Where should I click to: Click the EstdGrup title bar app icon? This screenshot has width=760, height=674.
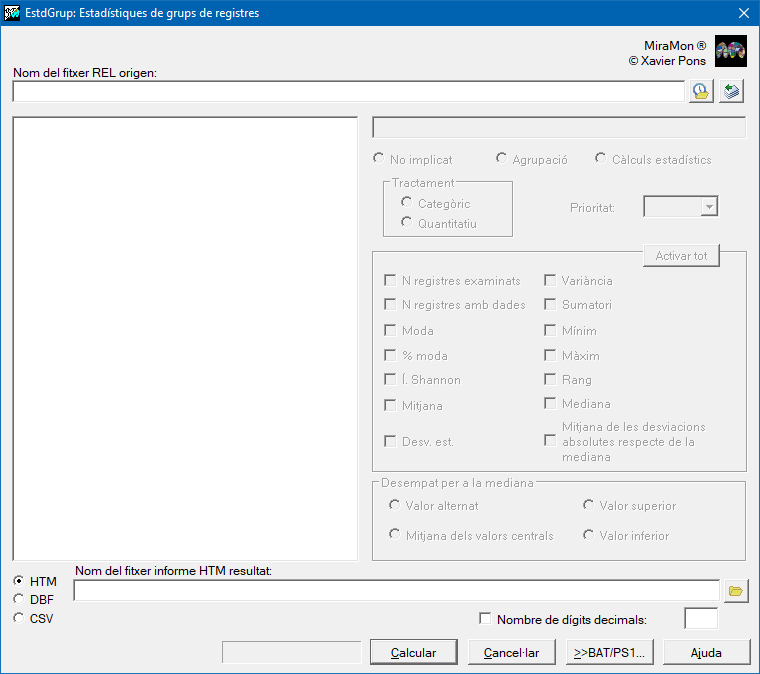[x=12, y=13]
